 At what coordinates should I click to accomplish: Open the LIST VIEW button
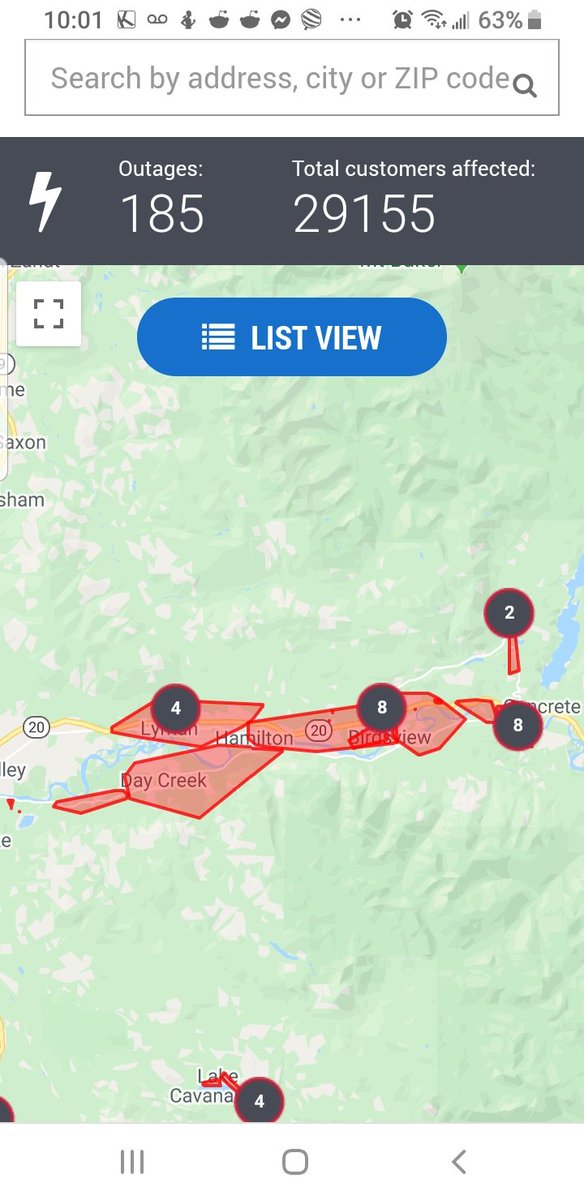click(x=292, y=337)
